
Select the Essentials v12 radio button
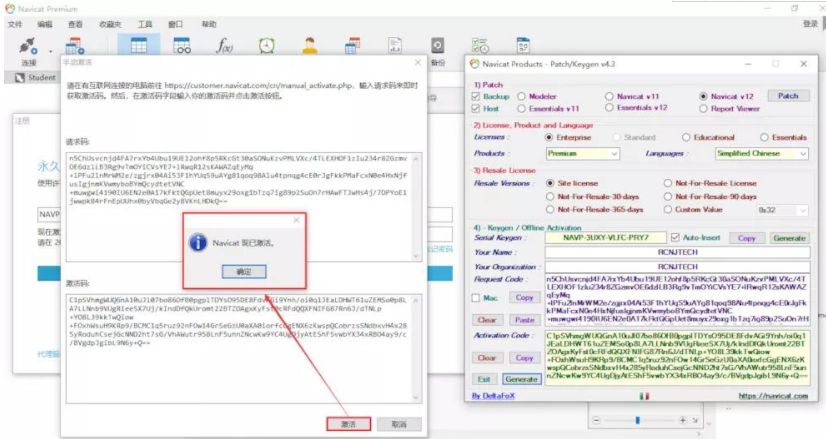click(x=609, y=108)
